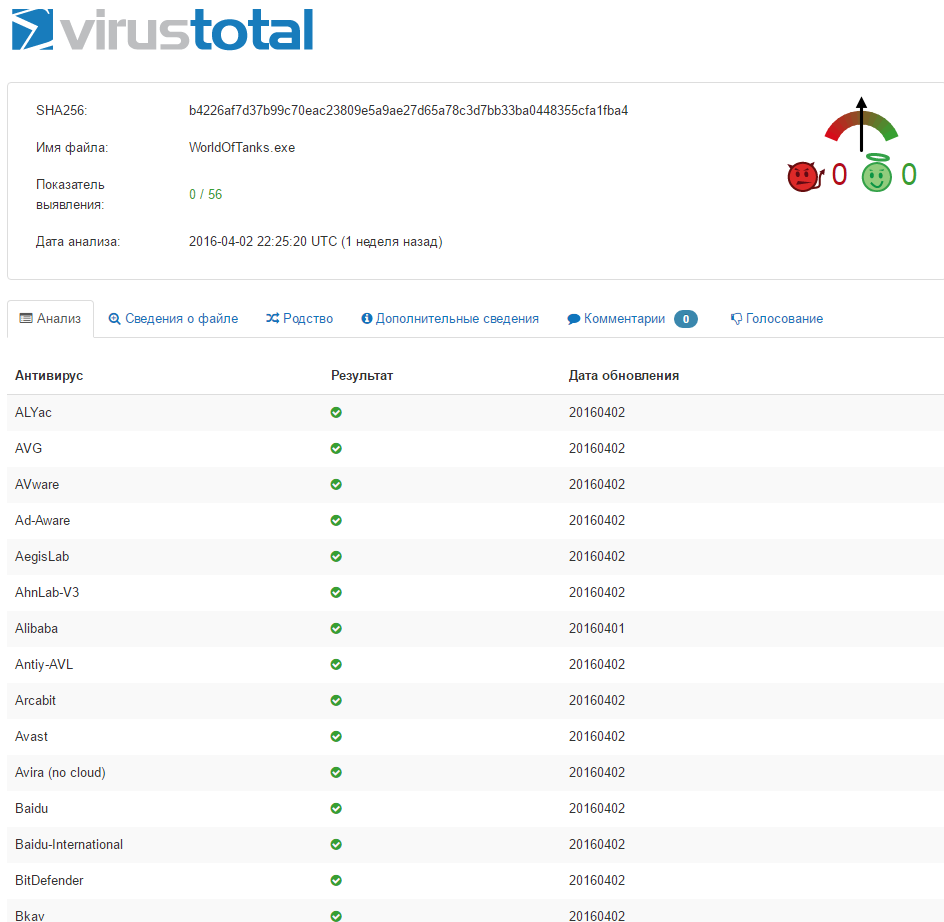Click the Антивирус column header
Viewport: 944px width, 922px height.
click(x=49, y=376)
